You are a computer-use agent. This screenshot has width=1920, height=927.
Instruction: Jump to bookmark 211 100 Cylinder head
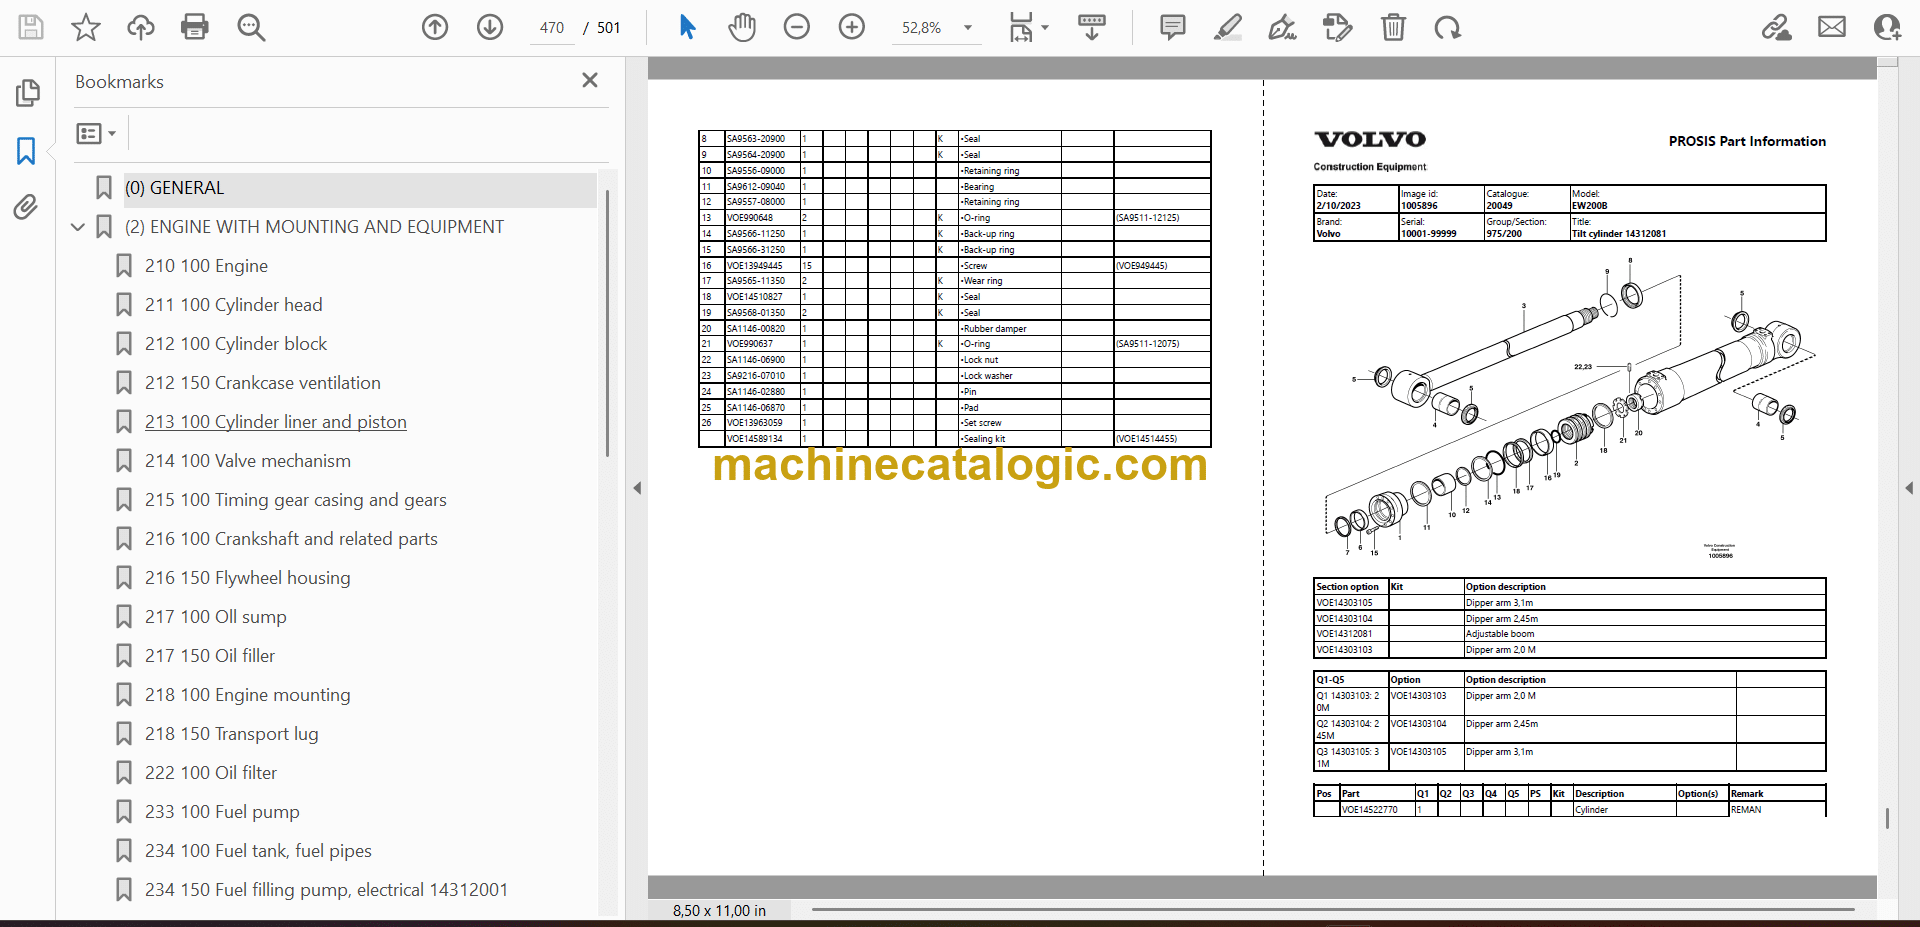233,305
